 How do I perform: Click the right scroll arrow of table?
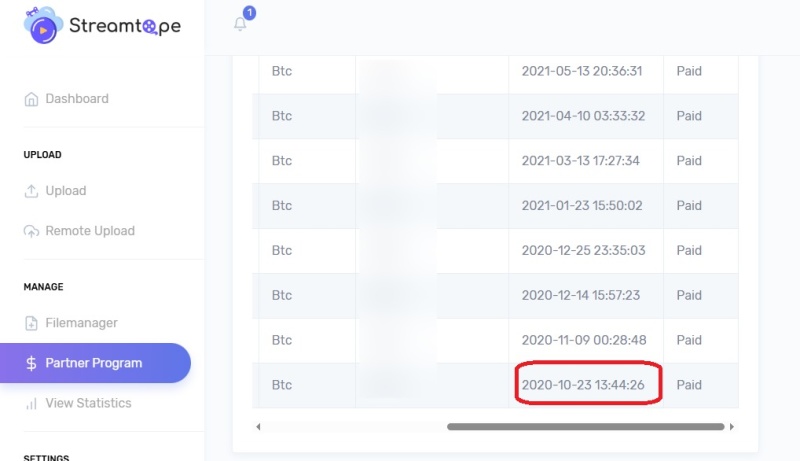731,427
